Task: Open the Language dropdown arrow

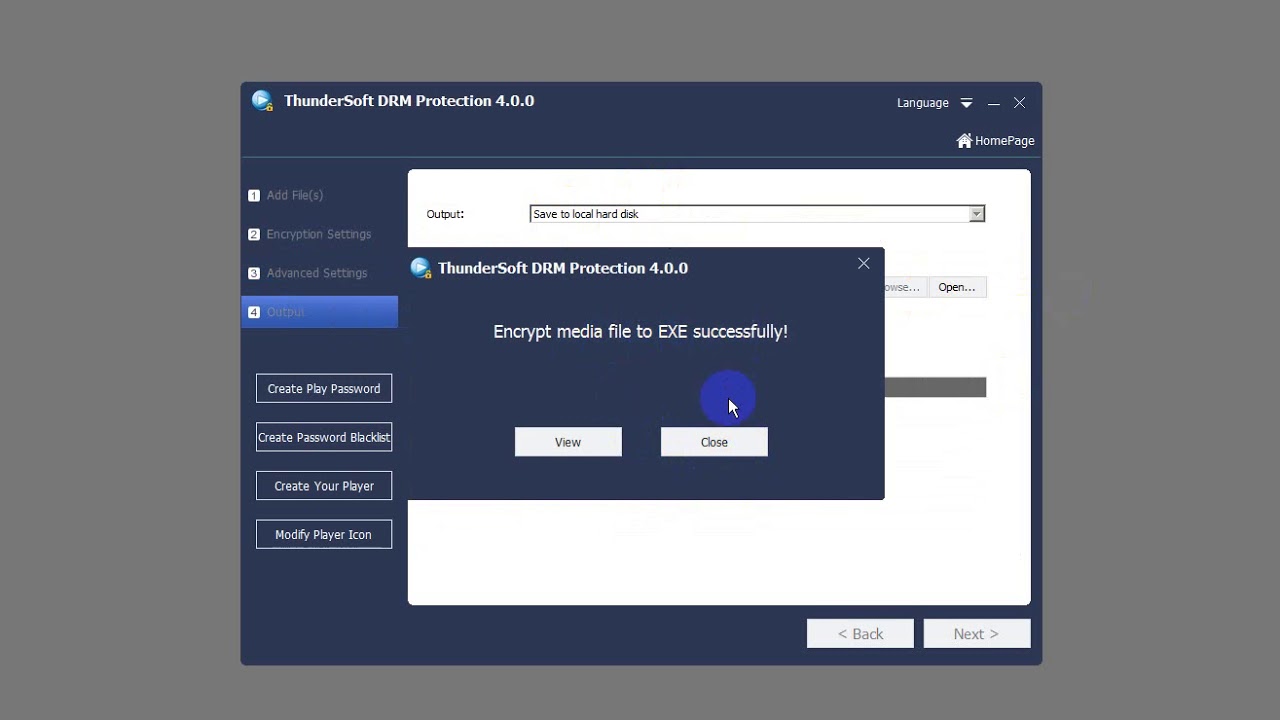Action: pyautogui.click(x=966, y=103)
